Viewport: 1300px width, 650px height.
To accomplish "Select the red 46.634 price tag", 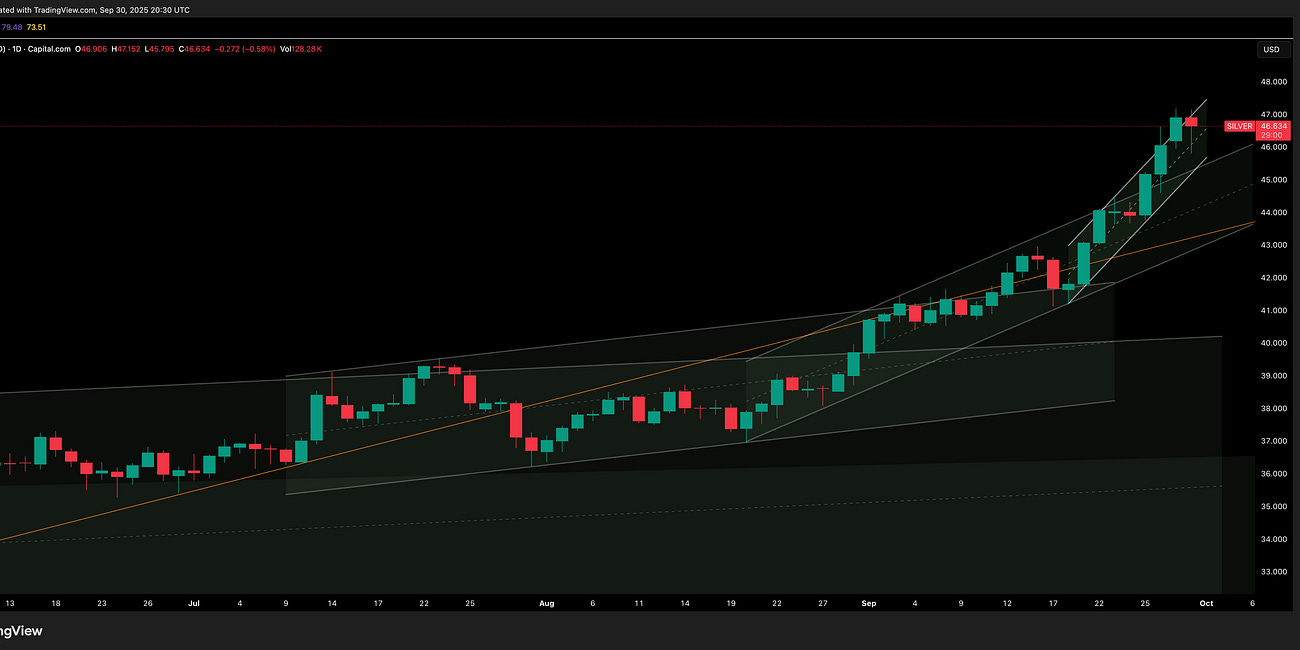I will [1272, 126].
